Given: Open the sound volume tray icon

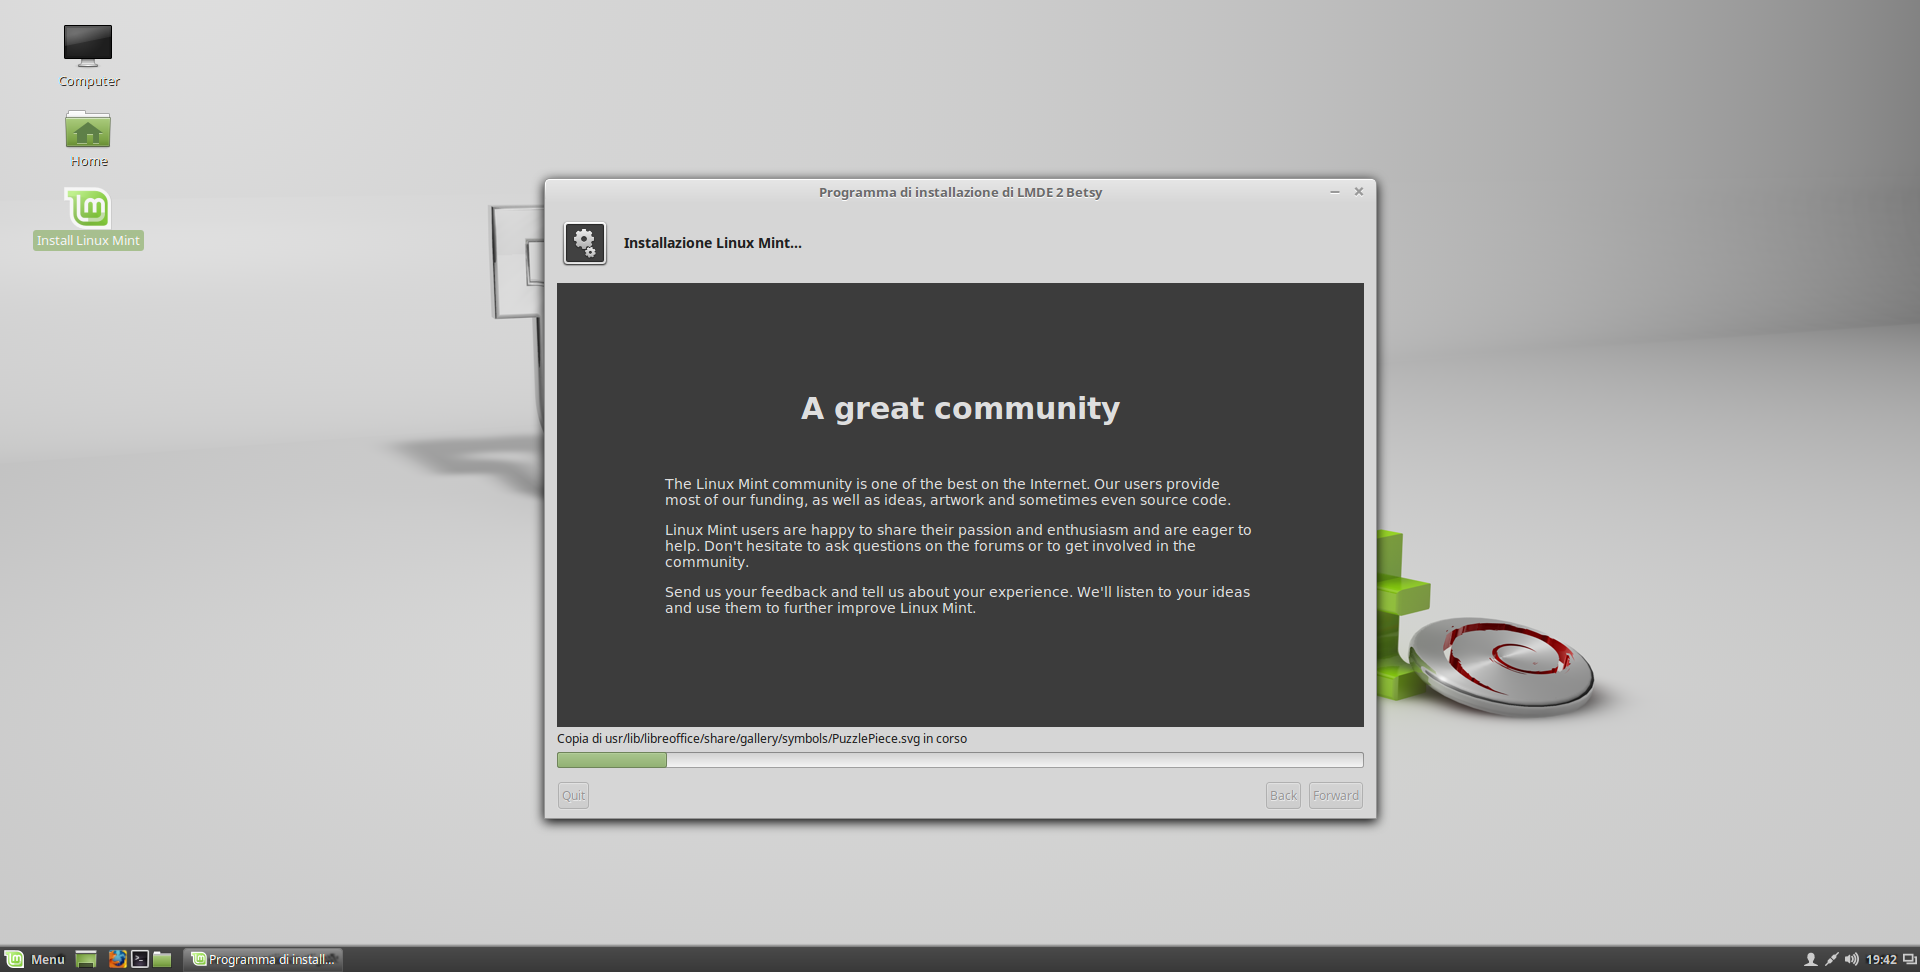Looking at the screenshot, I should 1851,959.
